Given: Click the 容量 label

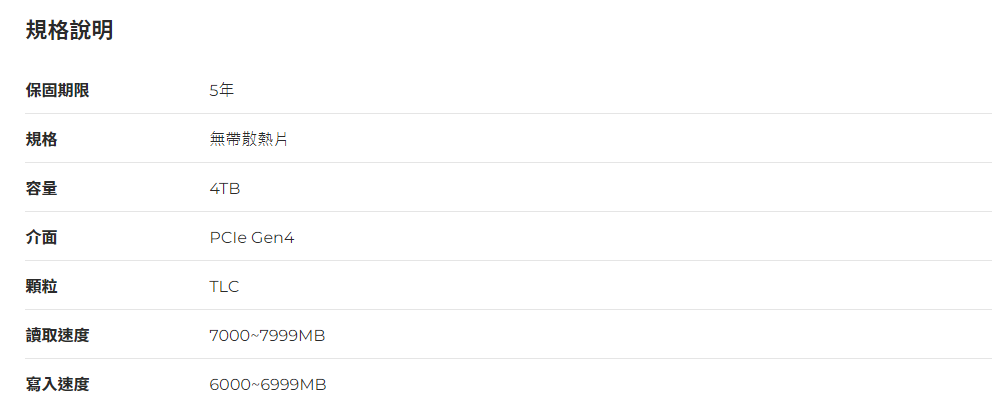Looking at the screenshot, I should [x=41, y=188].
